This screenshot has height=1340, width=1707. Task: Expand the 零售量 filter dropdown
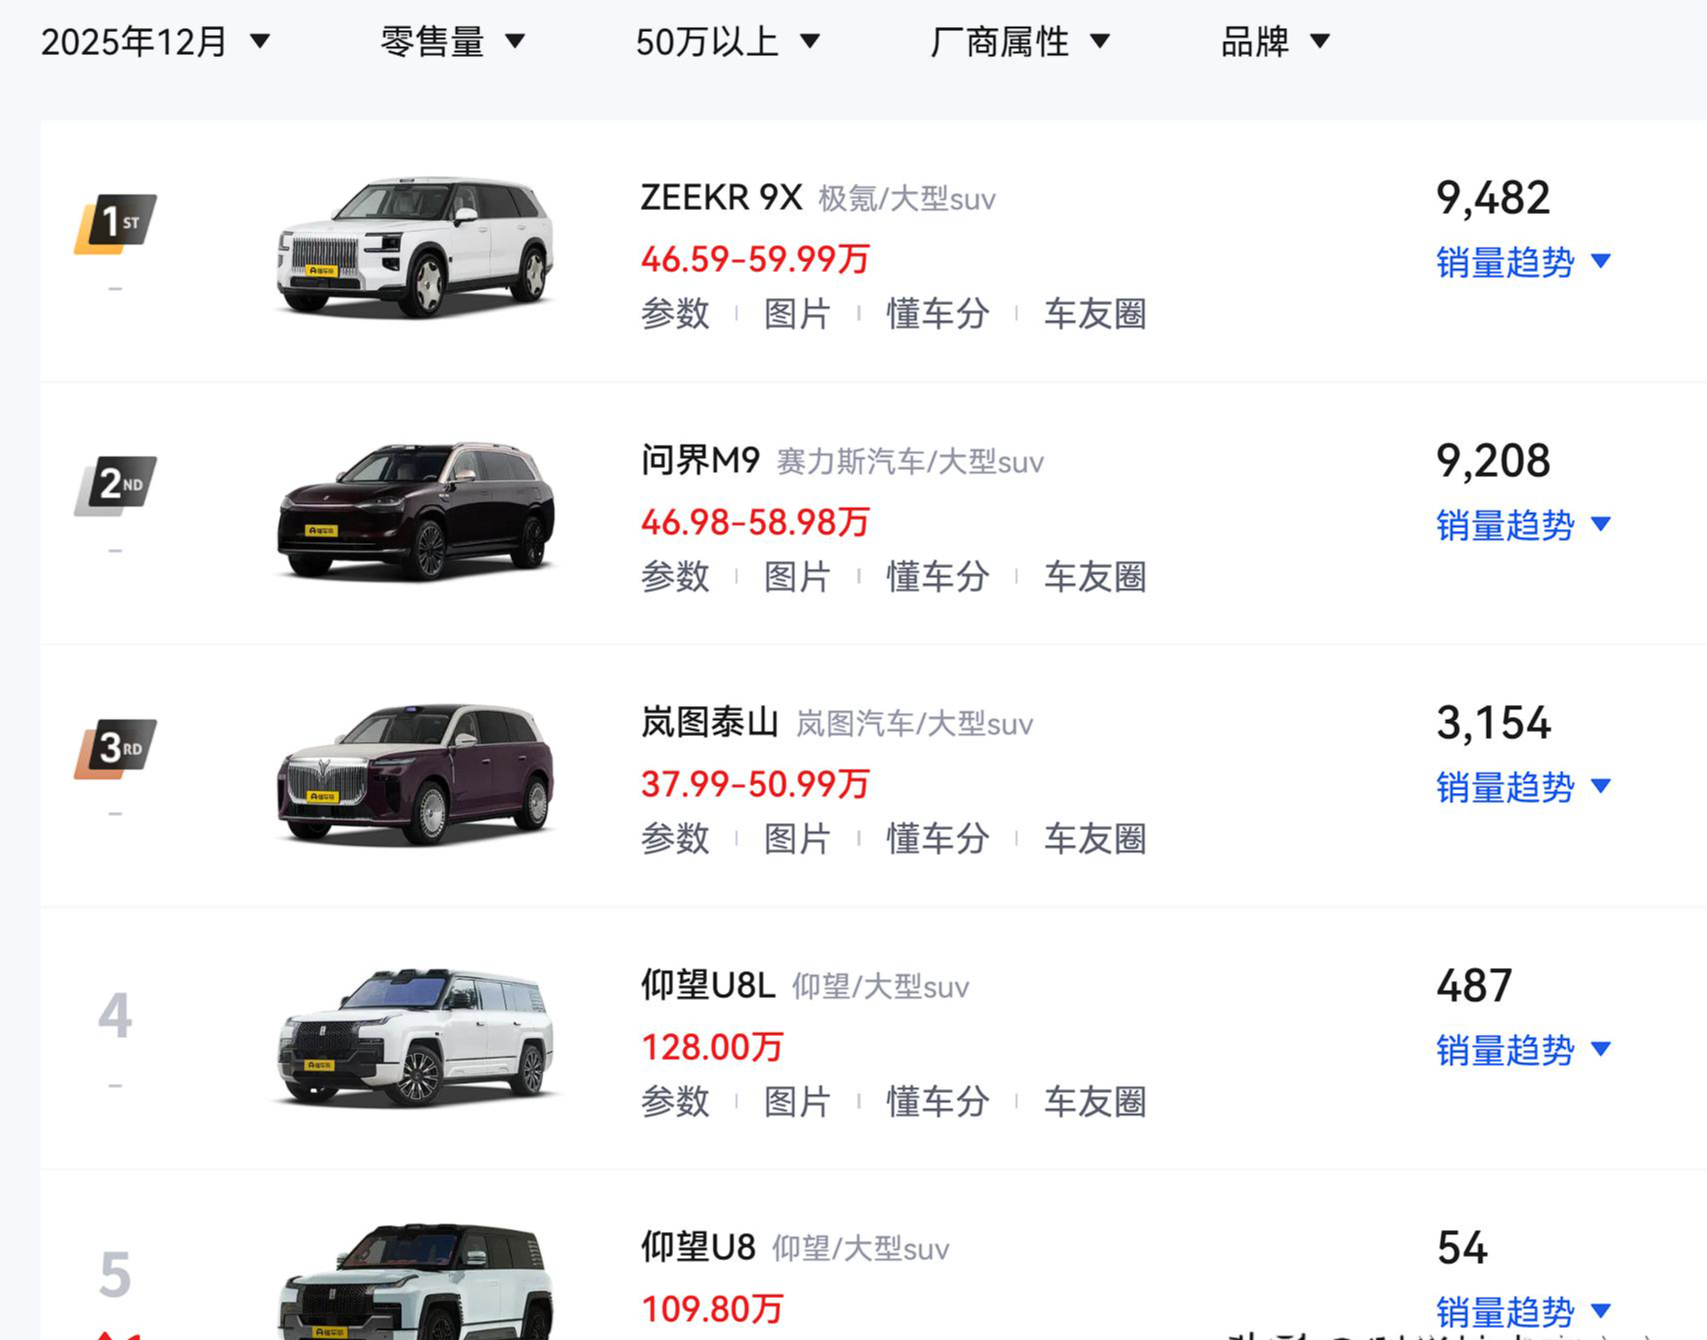click(x=452, y=42)
